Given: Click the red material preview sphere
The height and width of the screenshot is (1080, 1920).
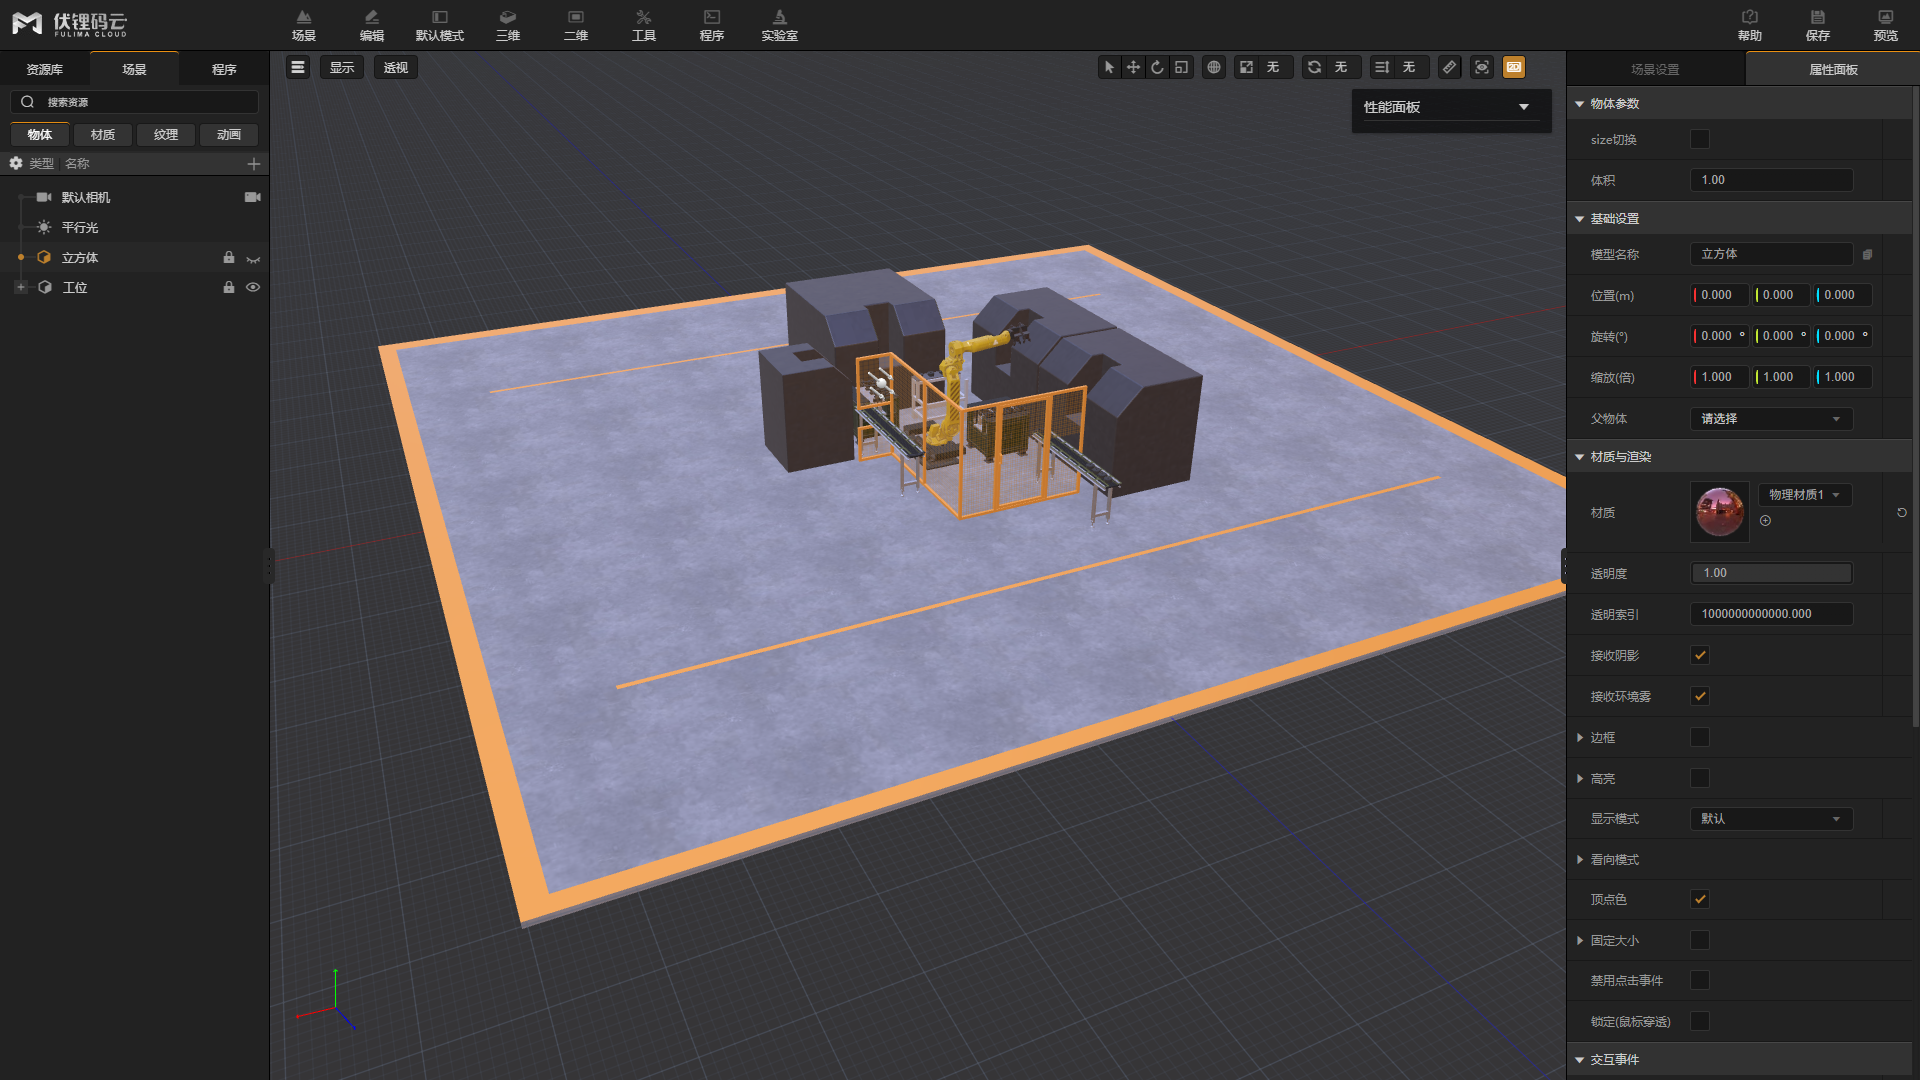Looking at the screenshot, I should point(1719,511).
